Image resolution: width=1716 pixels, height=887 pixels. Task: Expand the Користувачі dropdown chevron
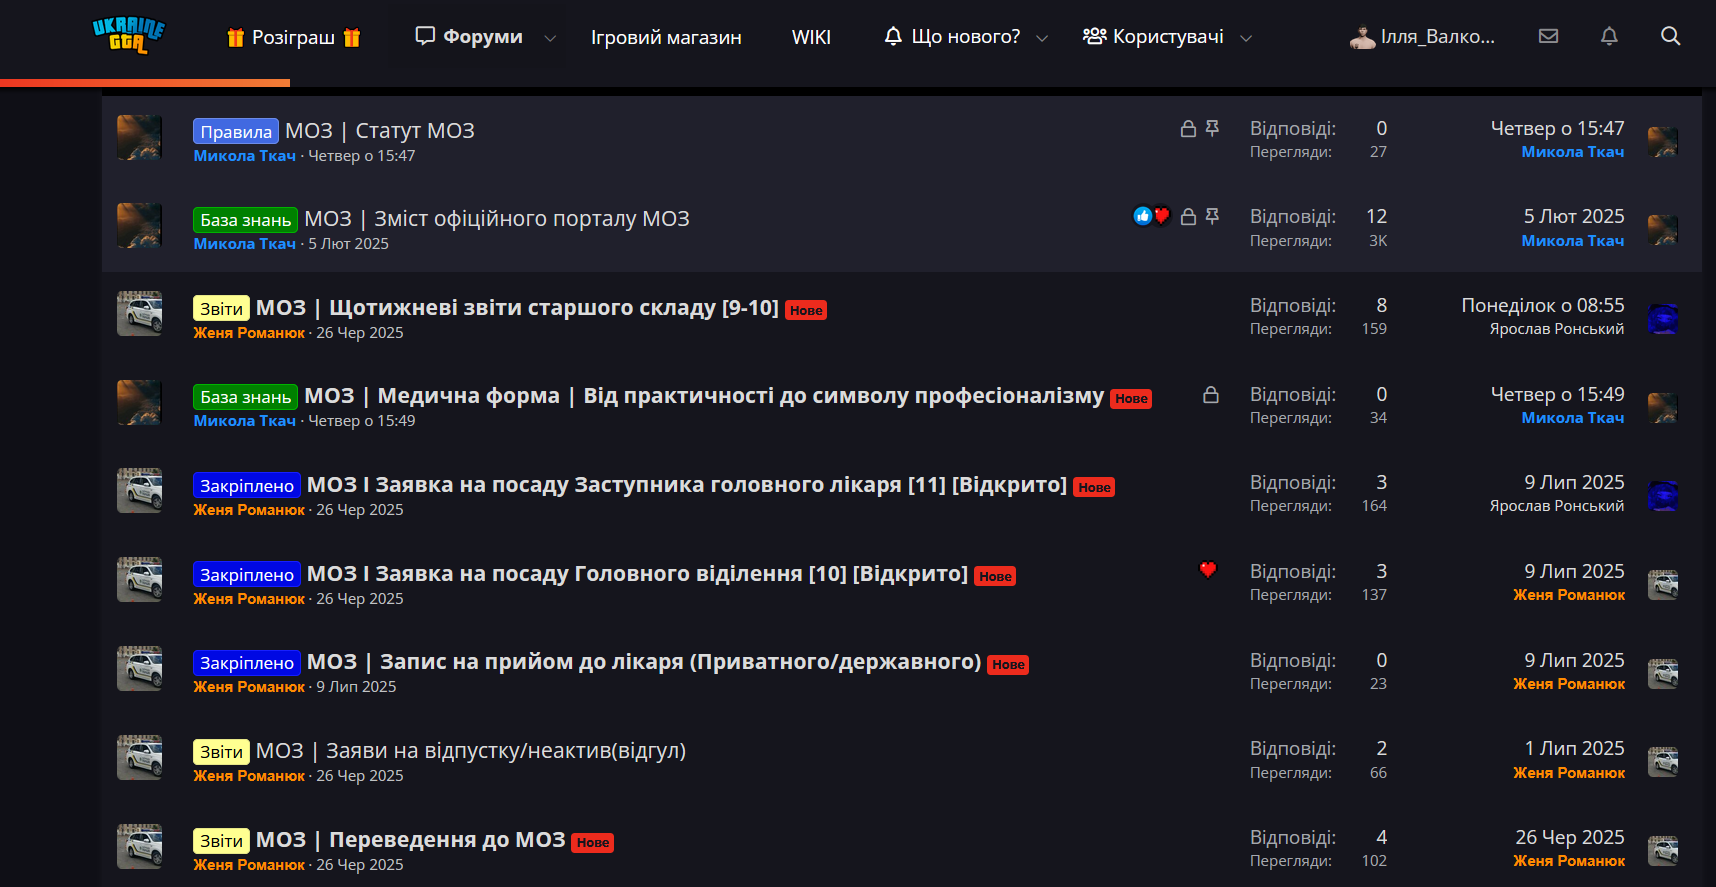coord(1246,38)
